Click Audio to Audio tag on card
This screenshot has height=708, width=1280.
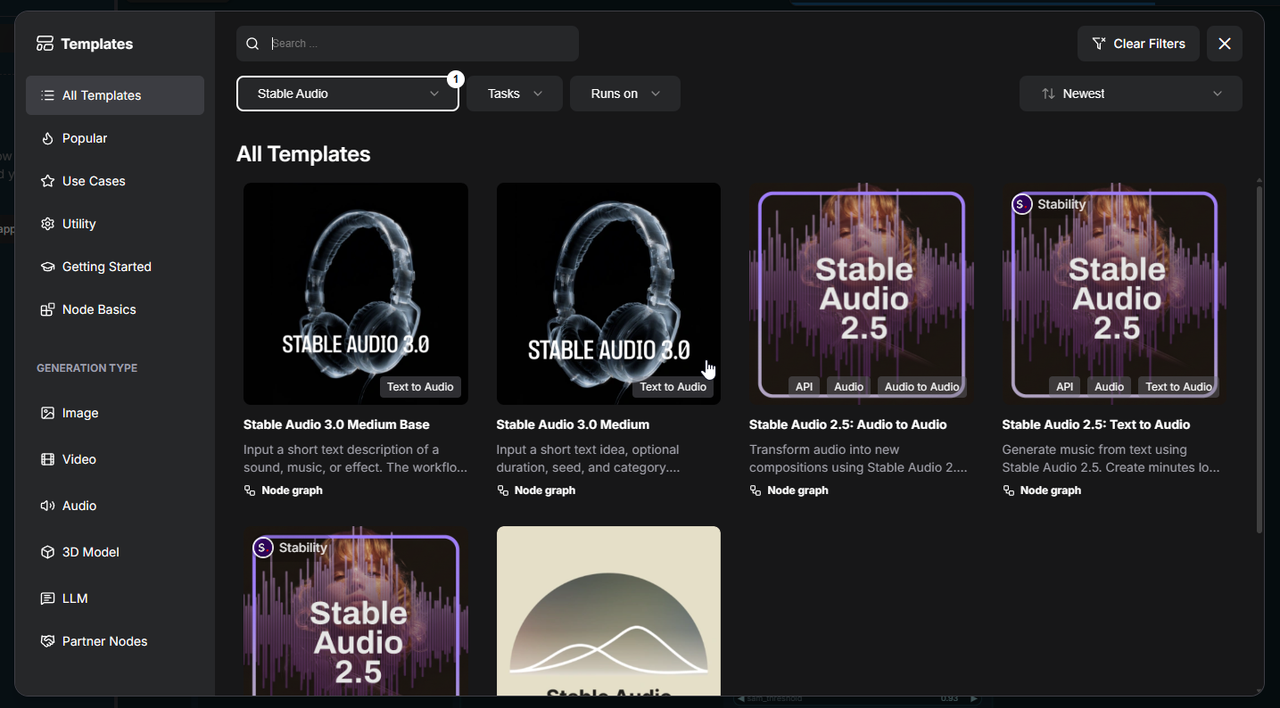(921, 387)
